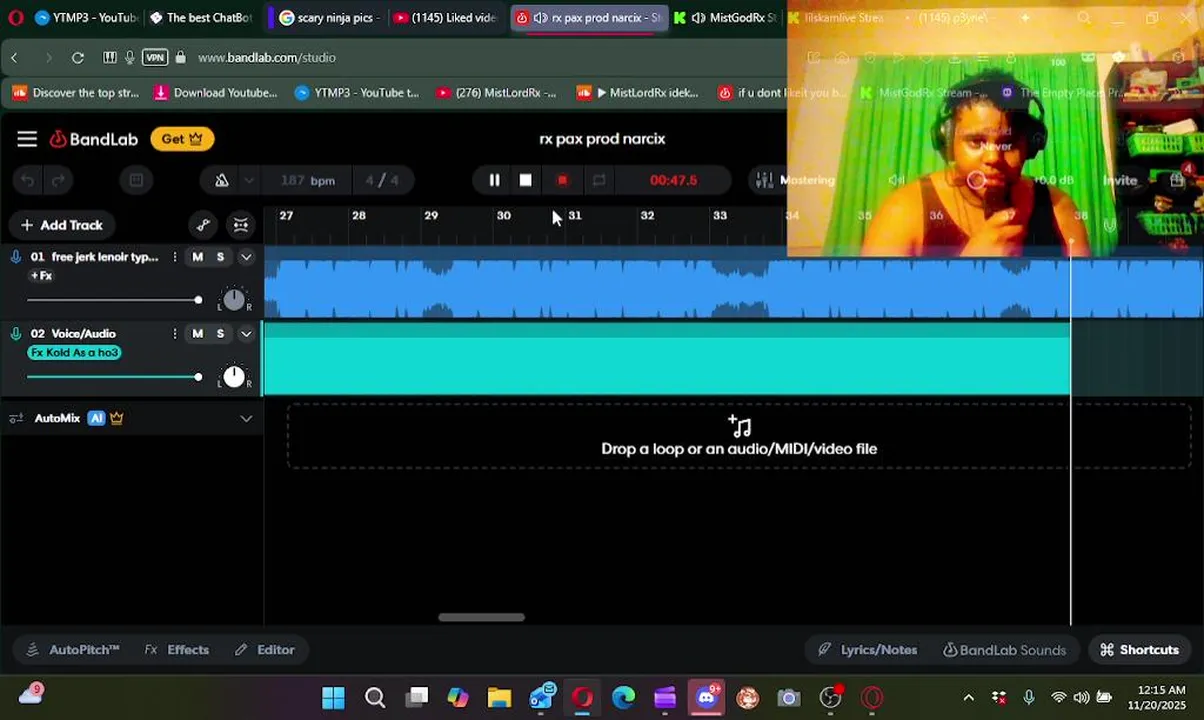This screenshot has height=720, width=1204.
Task: Click the address bar URL bandlab.com/studio
Action: pyautogui.click(x=267, y=58)
